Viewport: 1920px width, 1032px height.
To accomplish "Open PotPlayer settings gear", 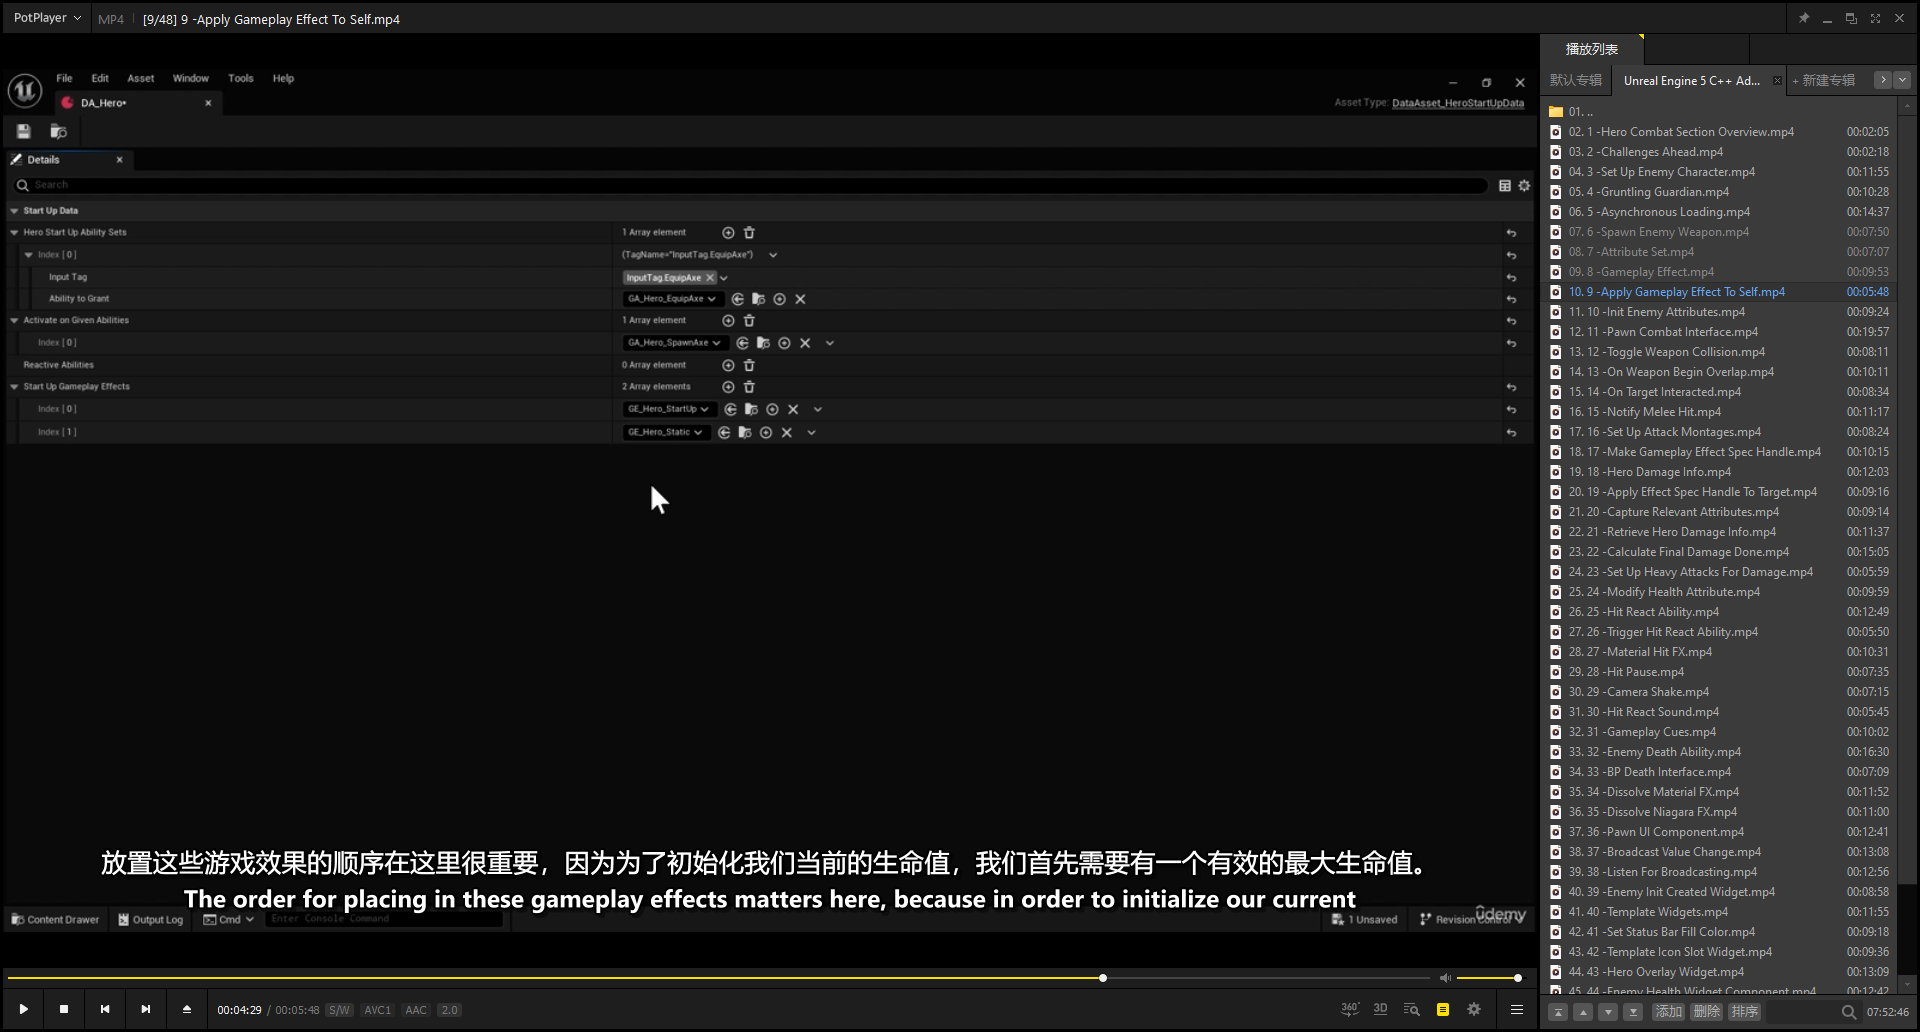I will pyautogui.click(x=1474, y=1009).
